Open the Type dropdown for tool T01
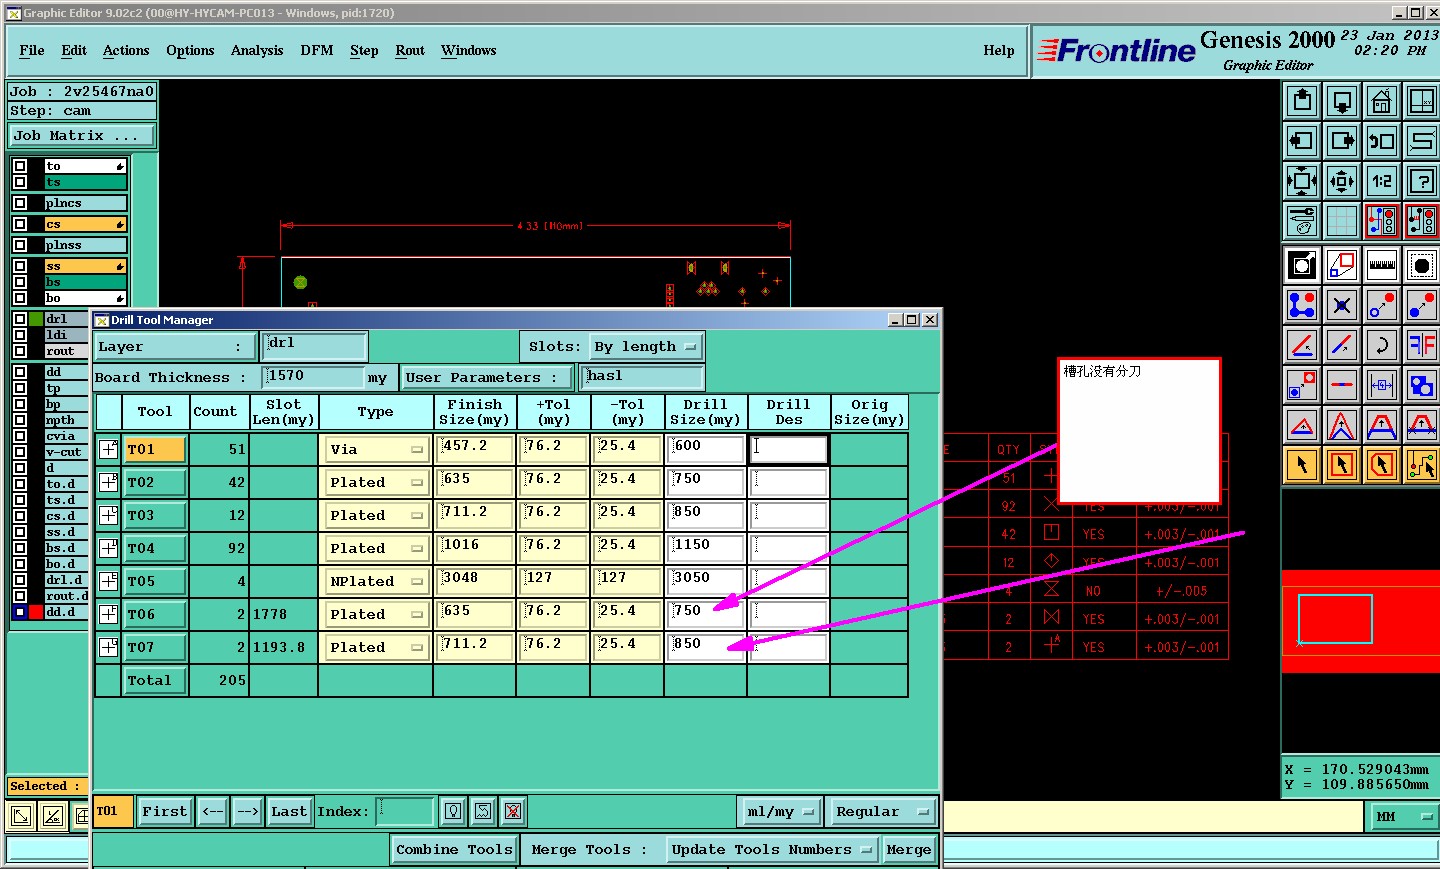 point(376,450)
